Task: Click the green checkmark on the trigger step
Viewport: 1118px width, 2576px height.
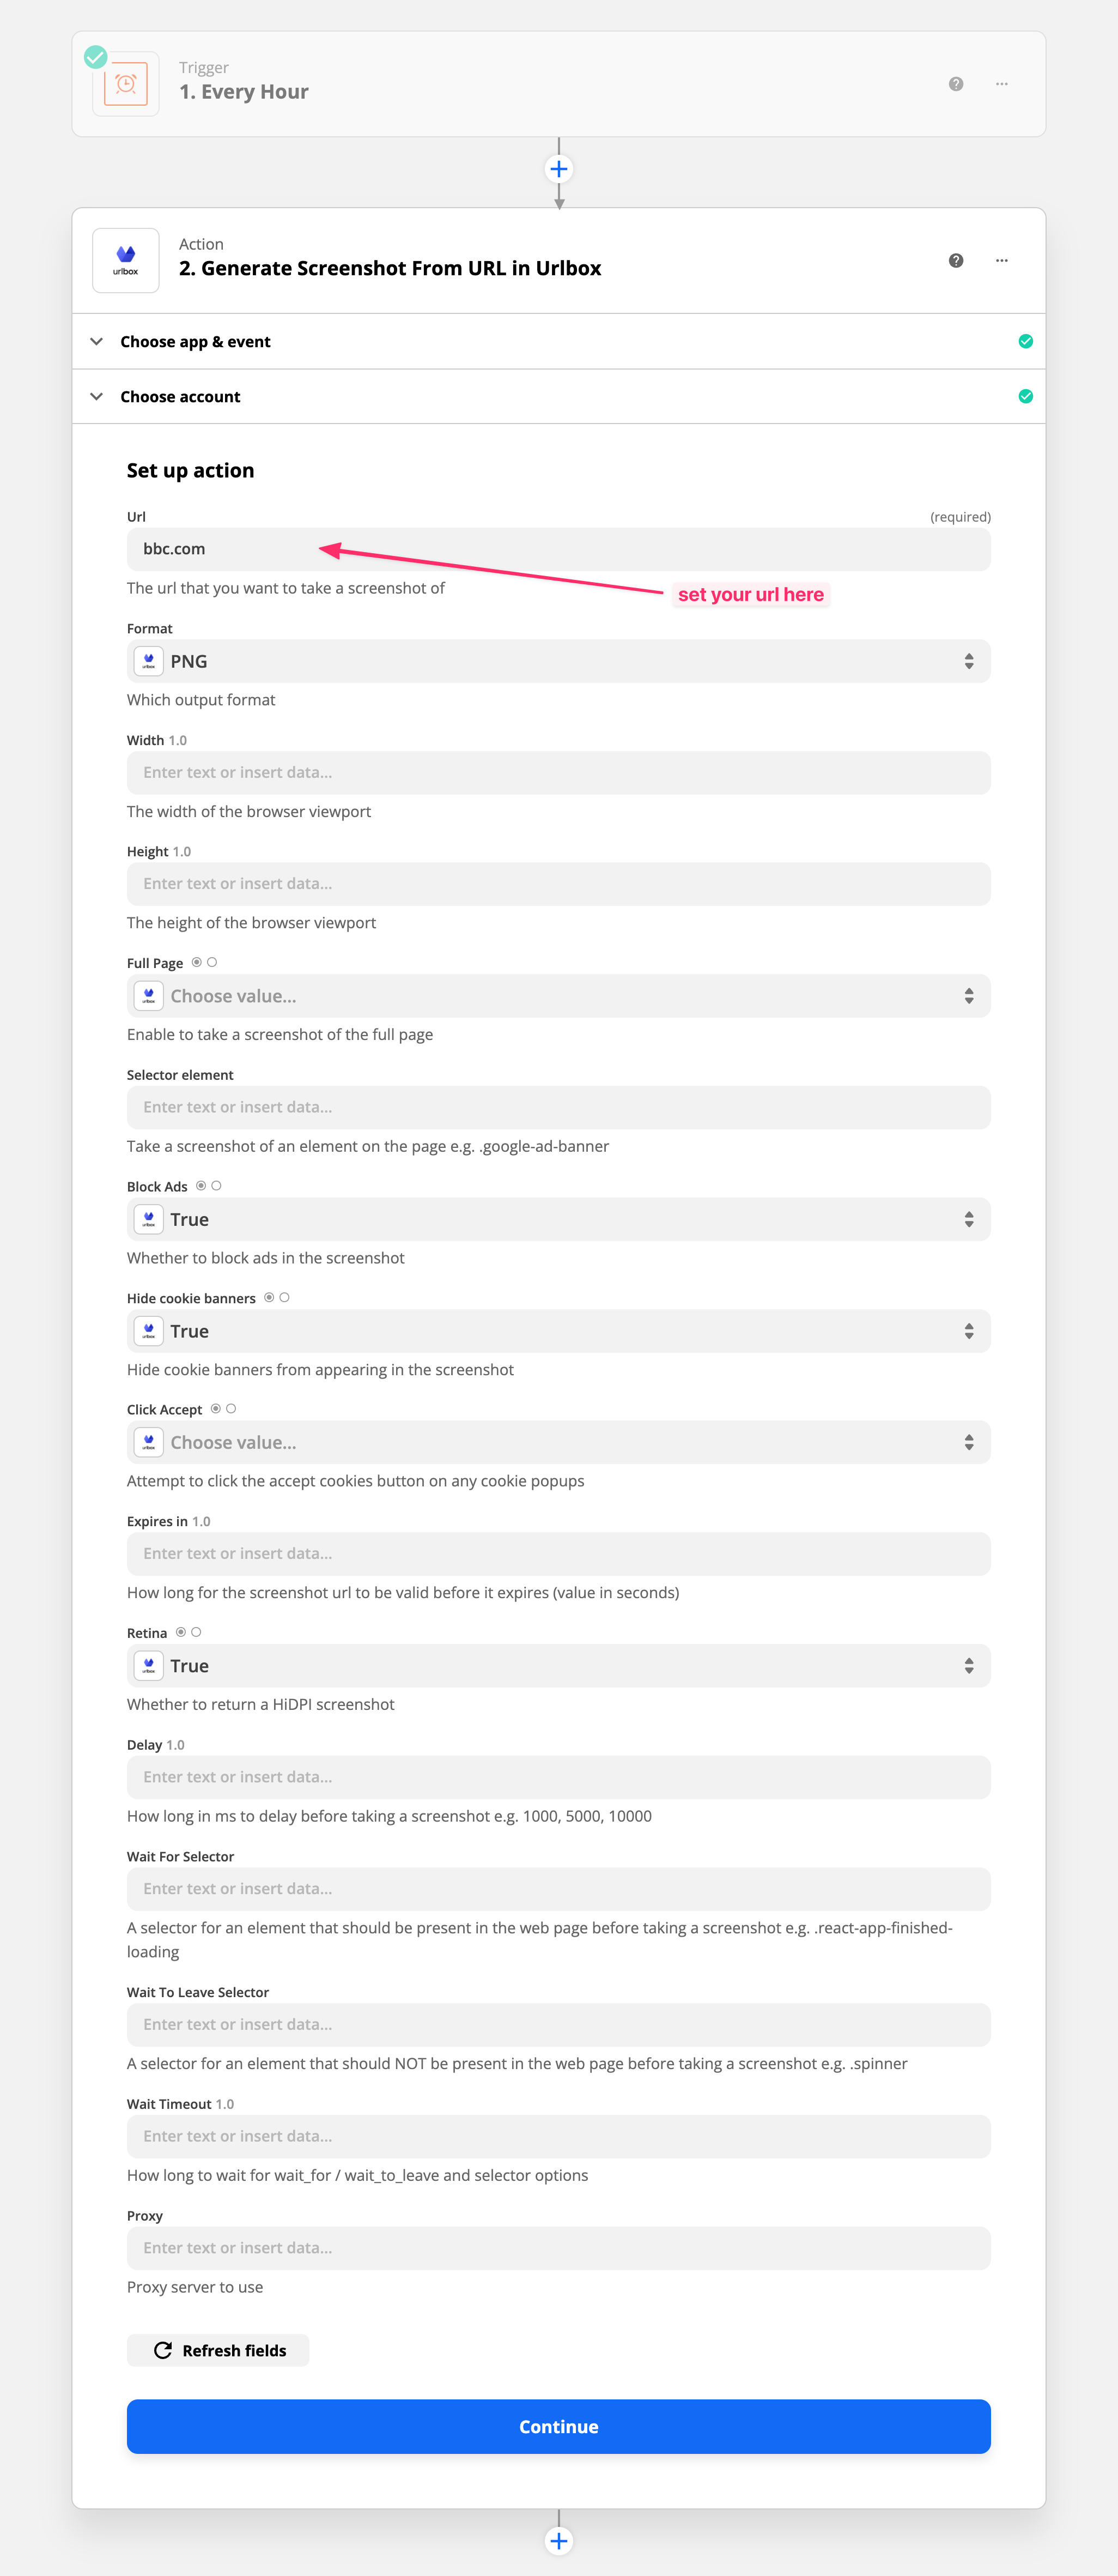Action: pyautogui.click(x=95, y=57)
